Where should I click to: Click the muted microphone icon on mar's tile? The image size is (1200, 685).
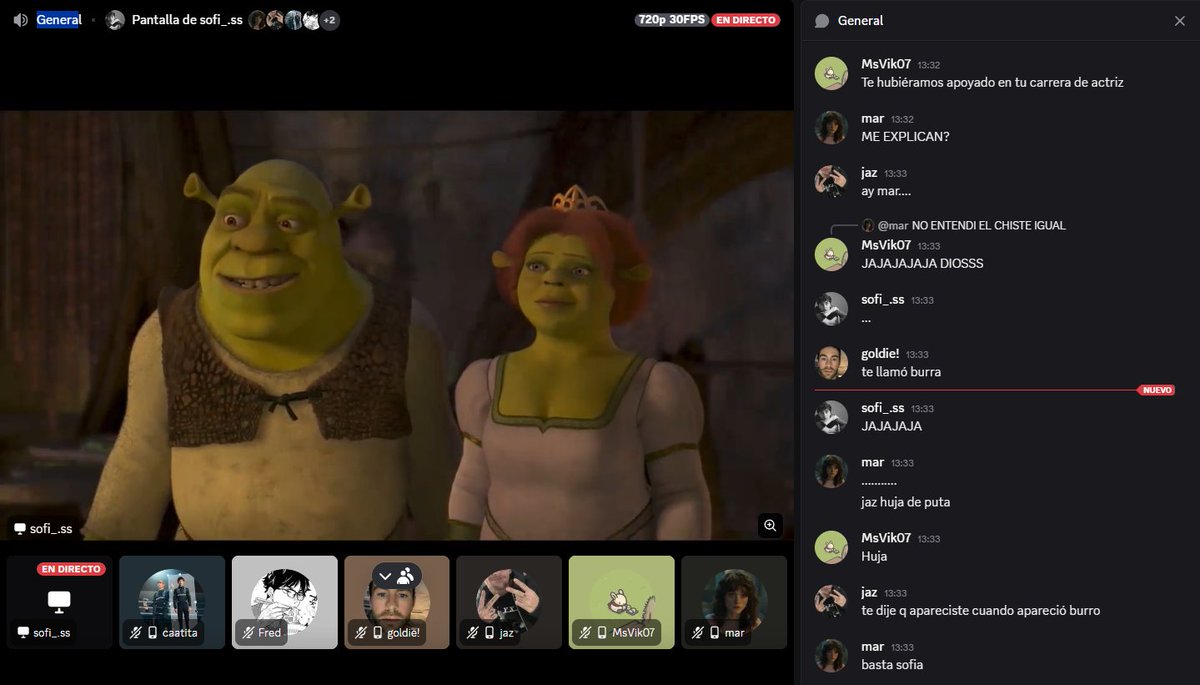[x=698, y=633]
